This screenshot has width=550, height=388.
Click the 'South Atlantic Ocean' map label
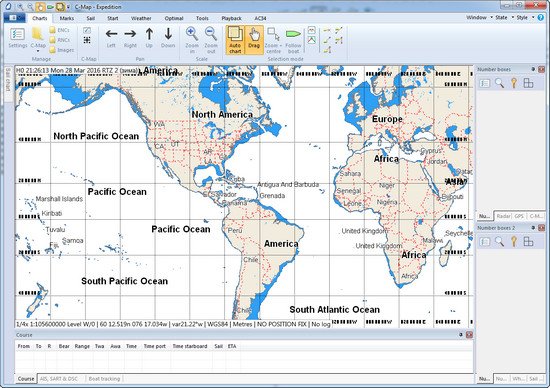pyautogui.click(x=335, y=310)
